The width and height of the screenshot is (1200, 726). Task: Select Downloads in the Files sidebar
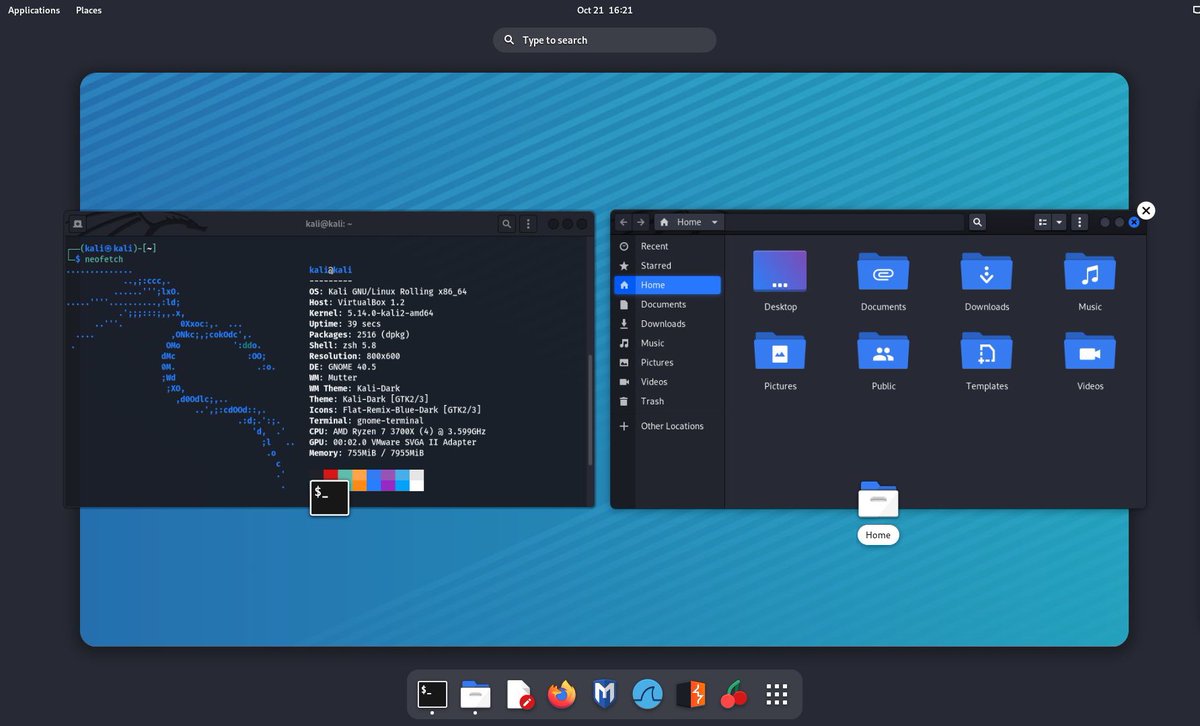668,324
